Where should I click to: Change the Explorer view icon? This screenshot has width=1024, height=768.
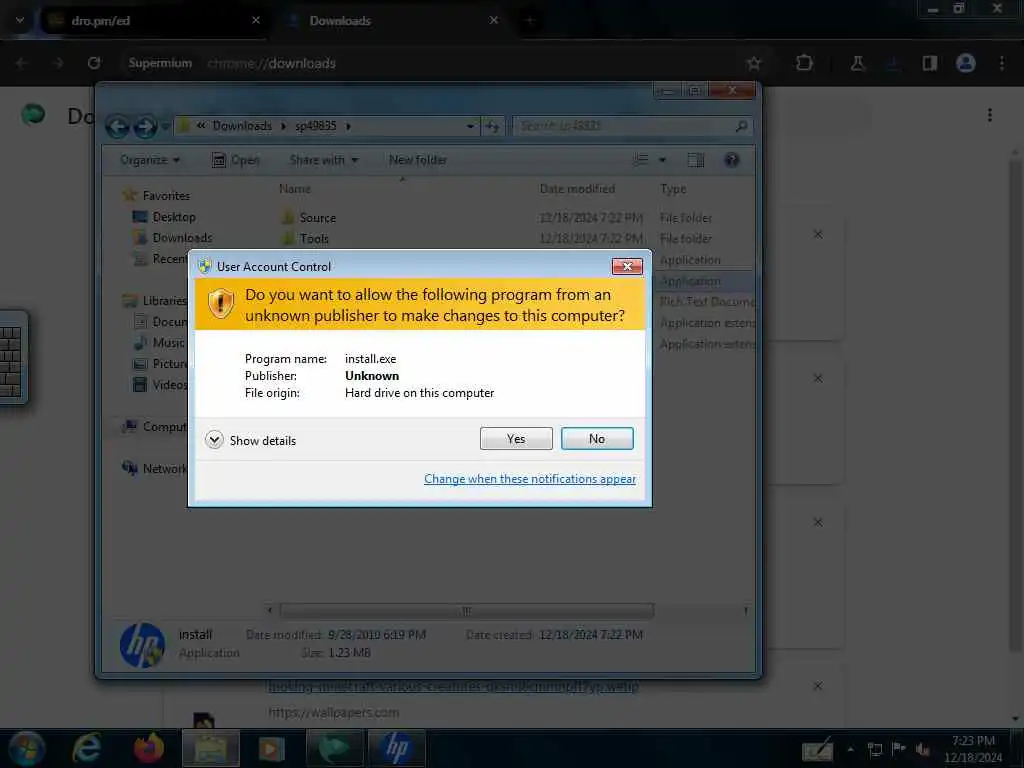(641, 160)
